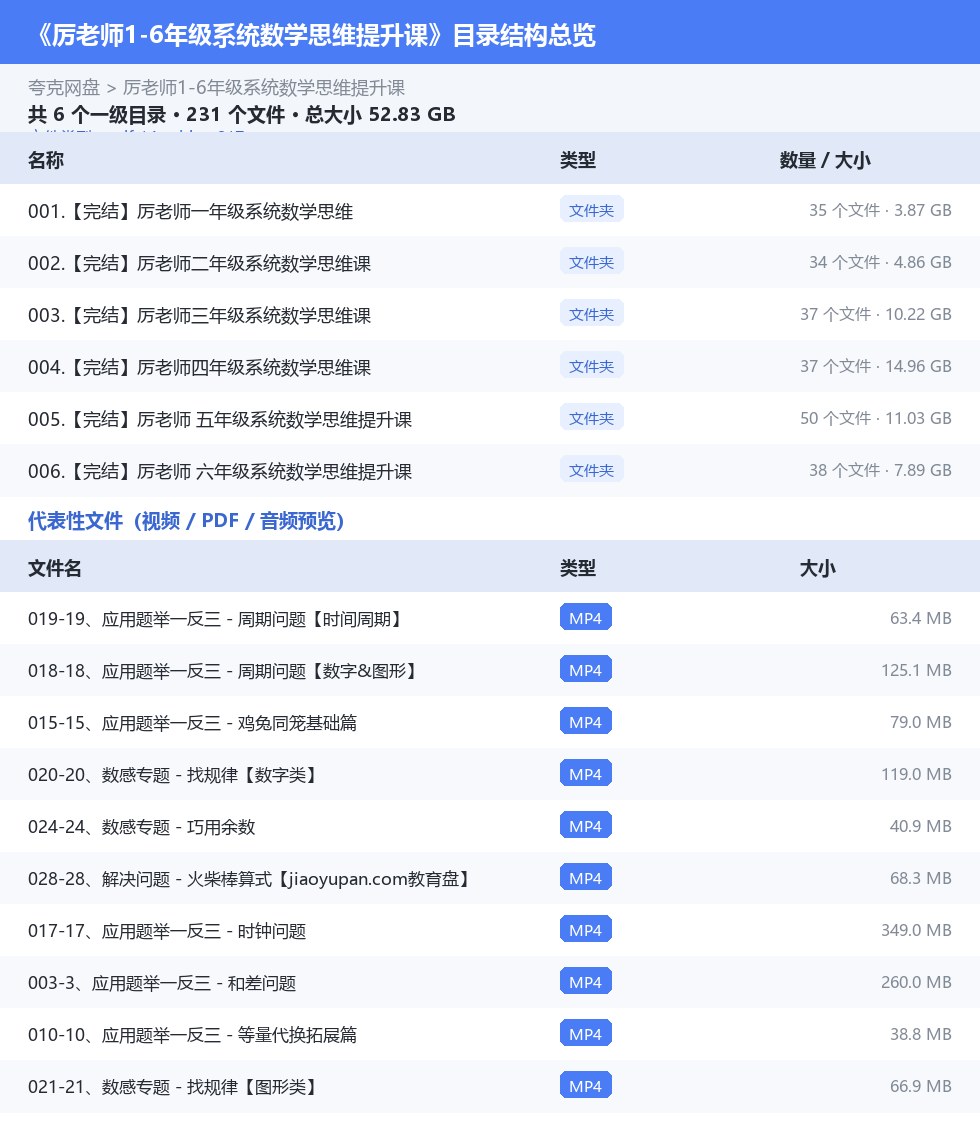980x1144 pixels.
Task: Click the 68.3 MB size value
Action: (921, 878)
